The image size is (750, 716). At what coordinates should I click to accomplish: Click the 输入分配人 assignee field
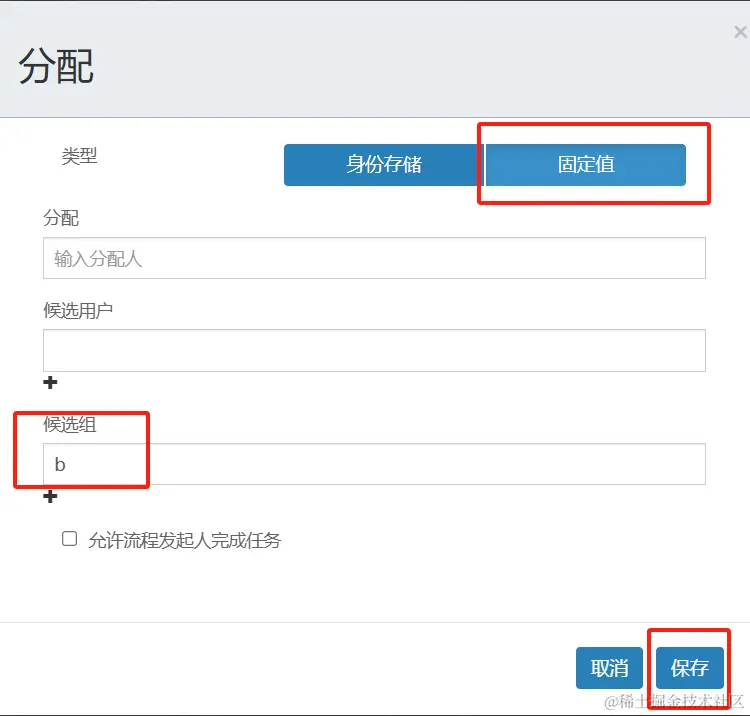coord(374,258)
